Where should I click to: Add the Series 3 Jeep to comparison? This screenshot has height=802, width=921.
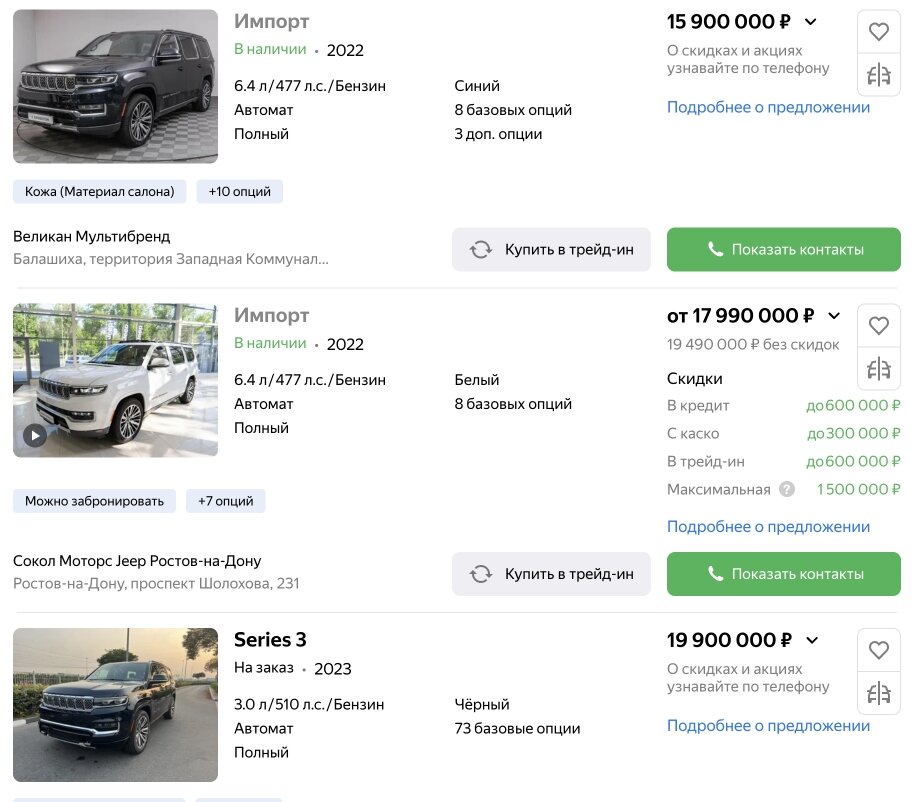pos(879,693)
